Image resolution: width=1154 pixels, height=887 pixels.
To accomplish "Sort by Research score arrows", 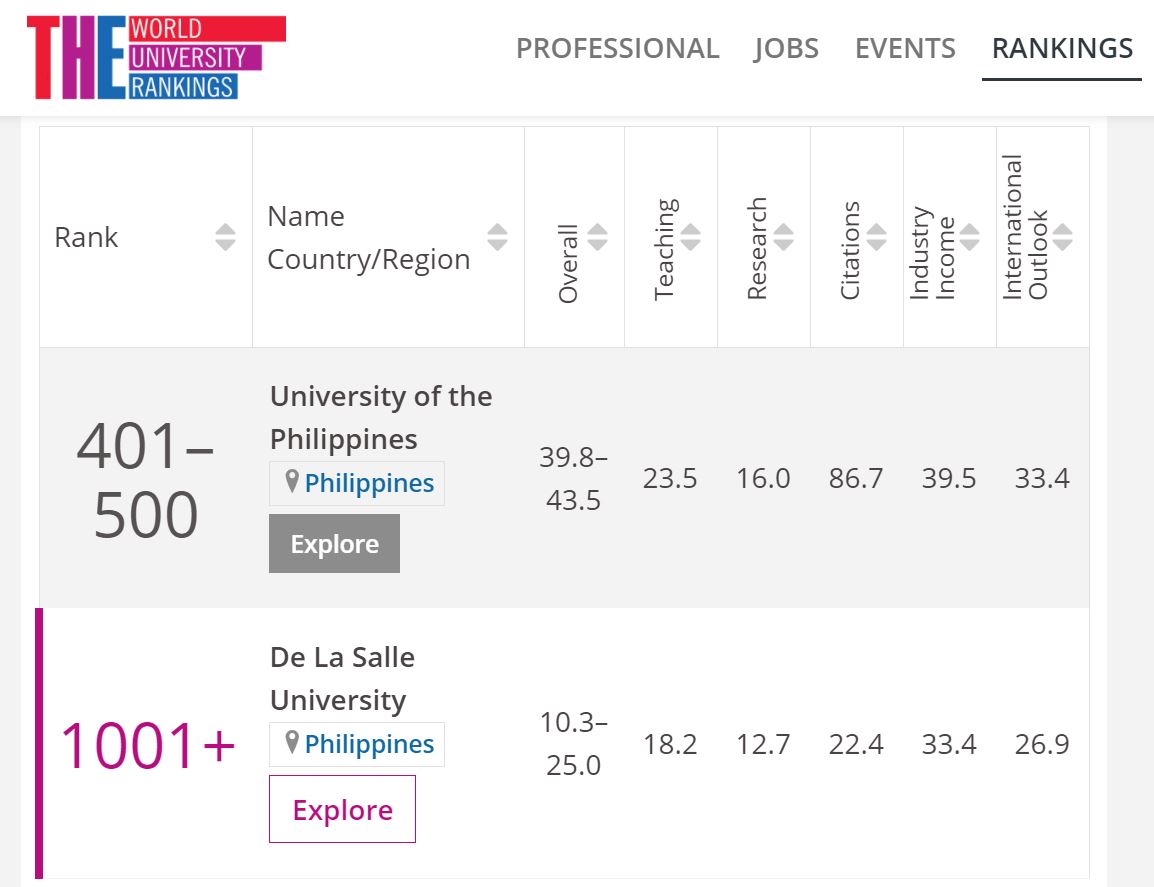I will [784, 237].
